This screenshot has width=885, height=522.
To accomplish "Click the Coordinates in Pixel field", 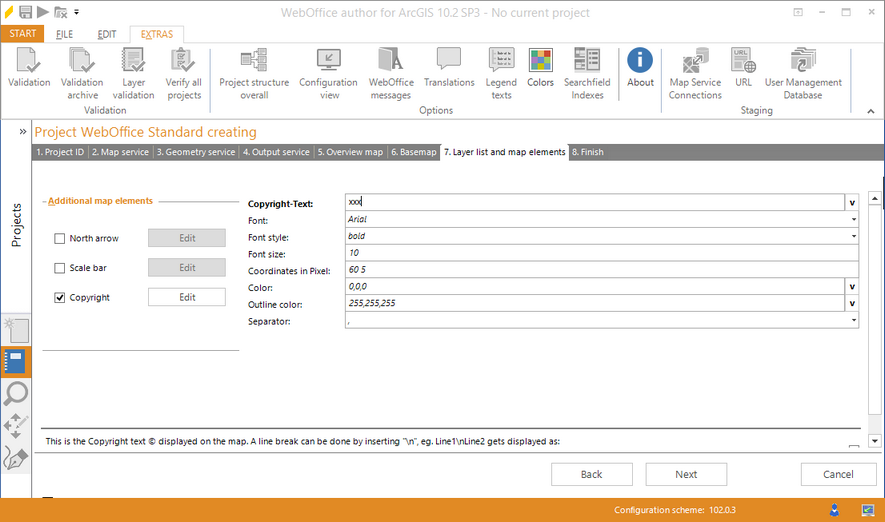I will click(x=602, y=270).
